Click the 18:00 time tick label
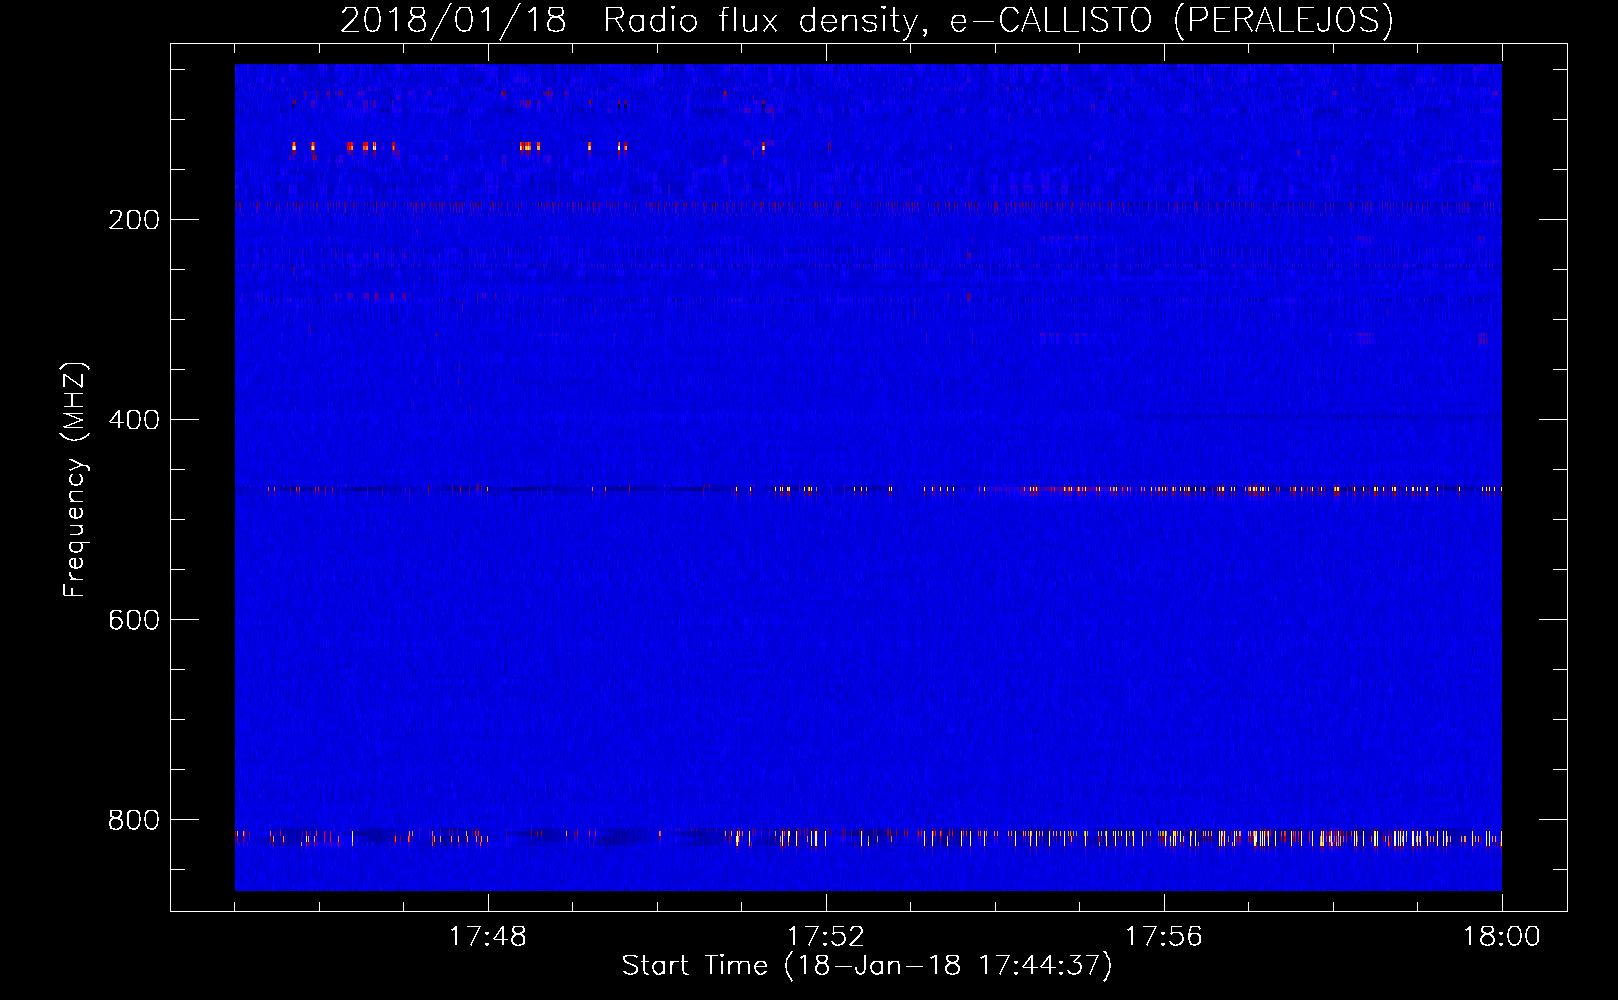Image resolution: width=1618 pixels, height=1000 pixels. pos(1501,937)
